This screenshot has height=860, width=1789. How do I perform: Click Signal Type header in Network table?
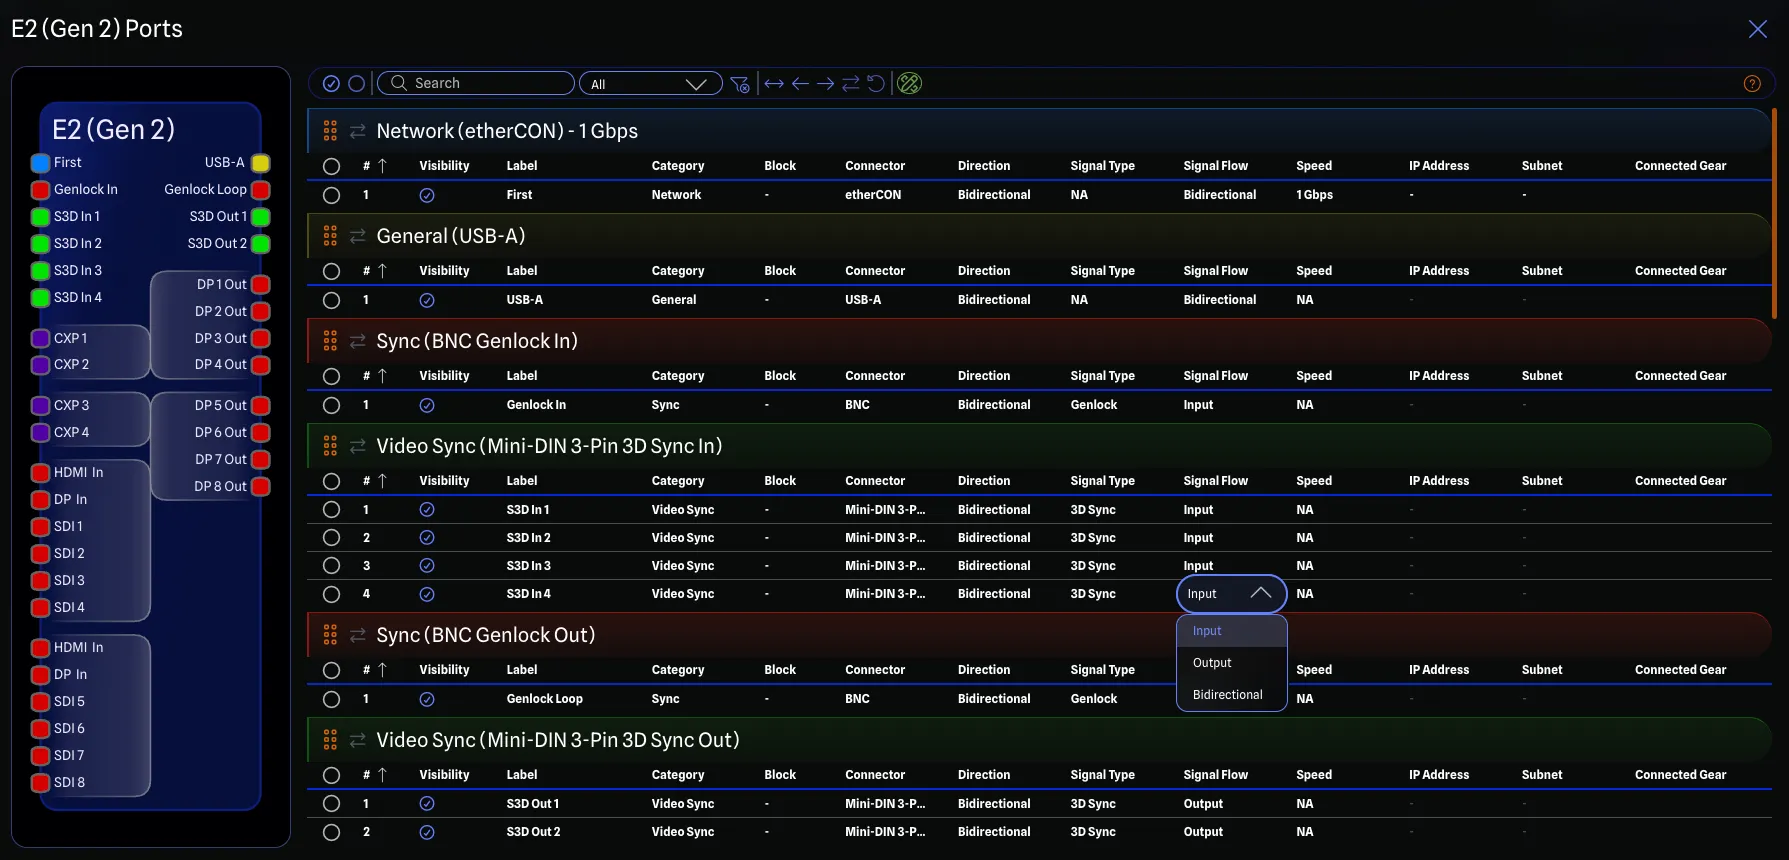[1102, 166]
